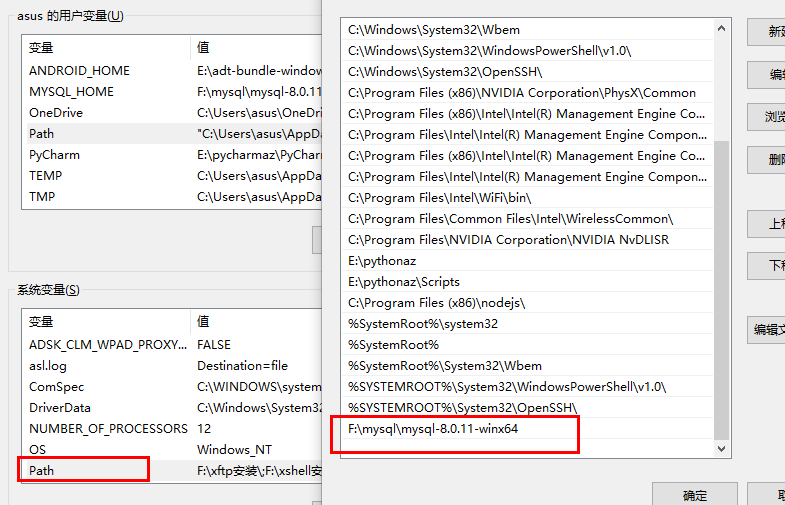
Task: Select C:\Windows\System32\Wbem path entry
Action: point(528,30)
